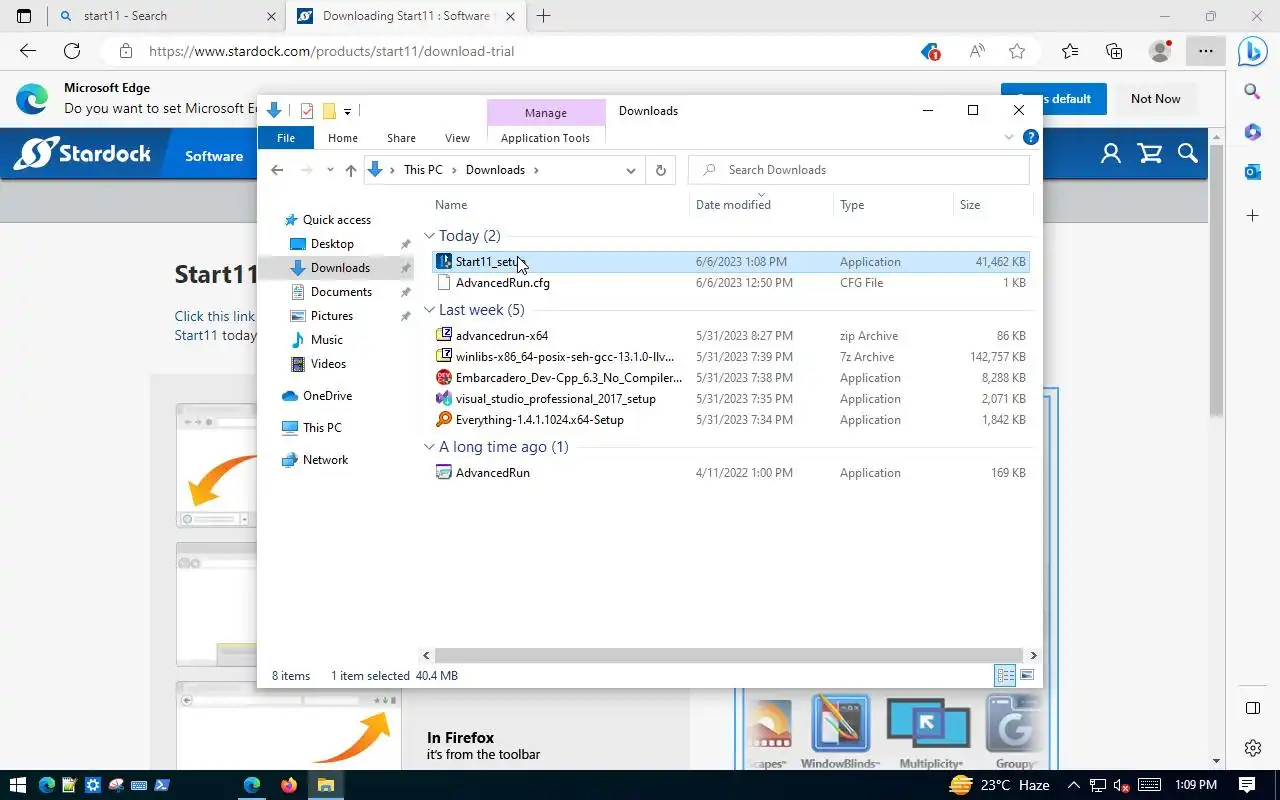The height and width of the screenshot is (800, 1280).
Task: Open recent locations dropdown in Explorer
Action: pyautogui.click(x=330, y=170)
